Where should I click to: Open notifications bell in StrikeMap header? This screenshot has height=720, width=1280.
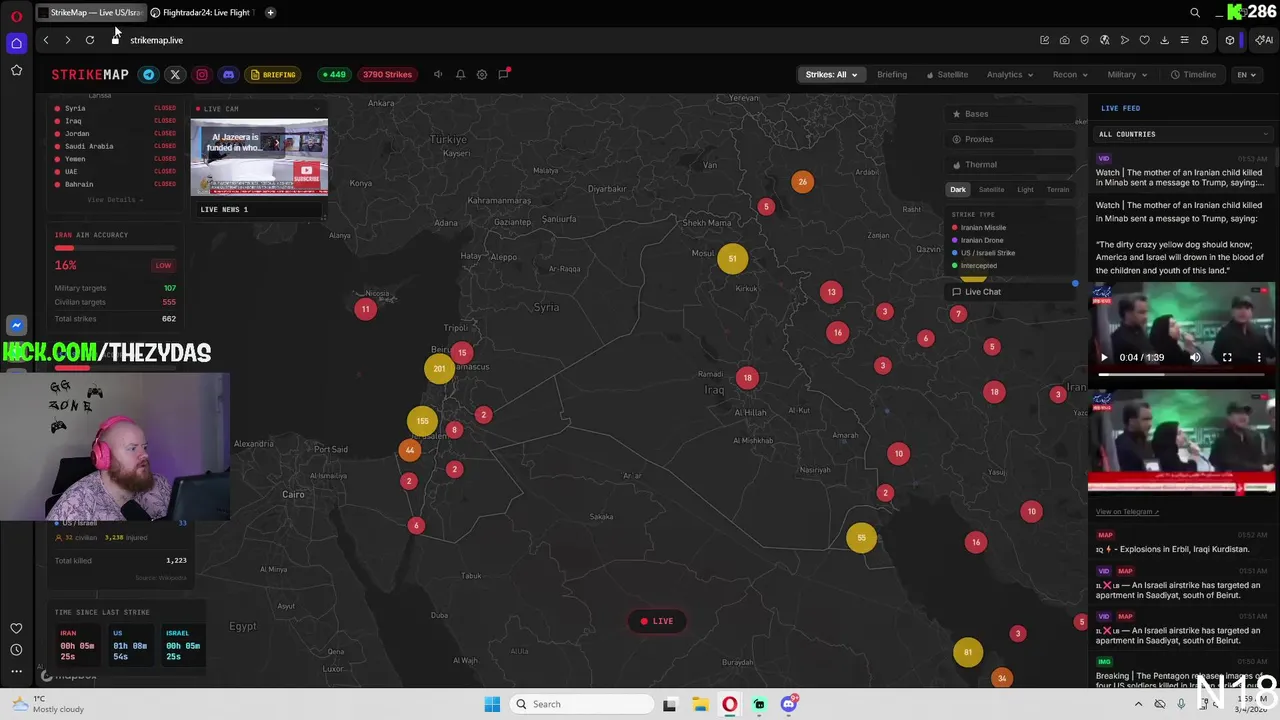tap(460, 75)
